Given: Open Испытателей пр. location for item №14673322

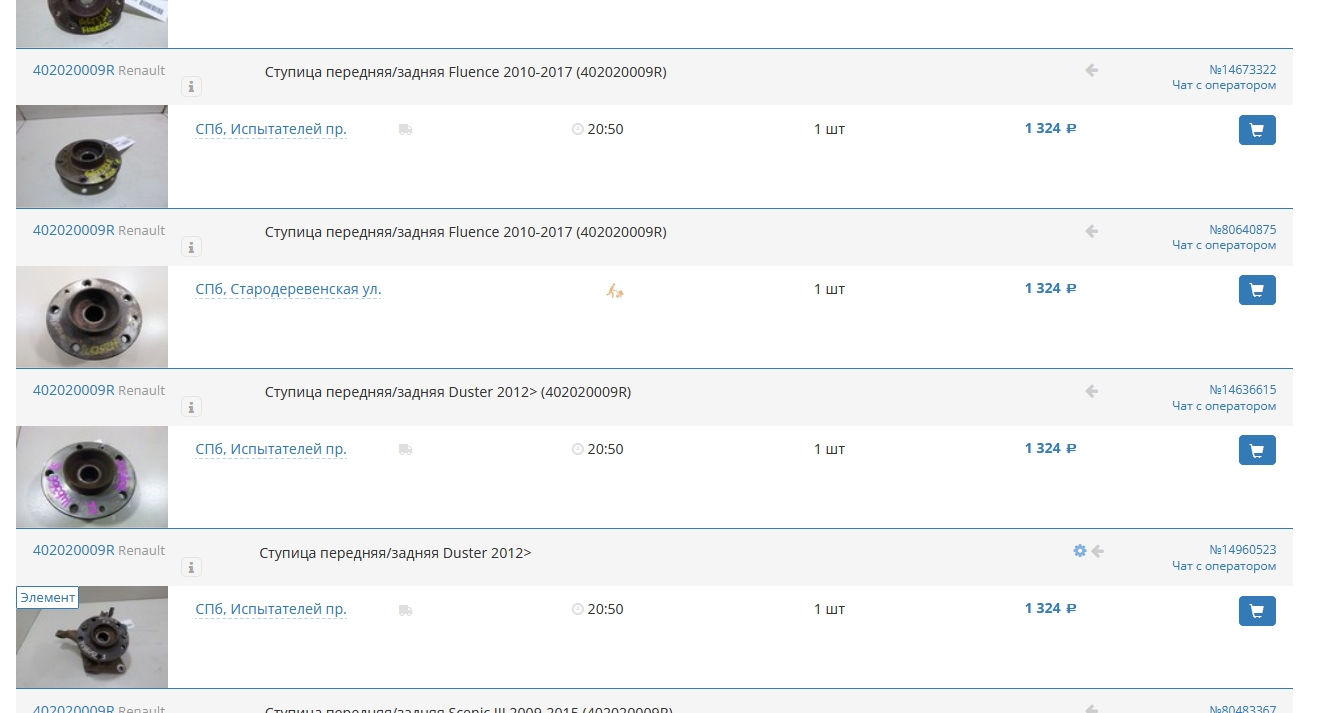Looking at the screenshot, I should 271,129.
